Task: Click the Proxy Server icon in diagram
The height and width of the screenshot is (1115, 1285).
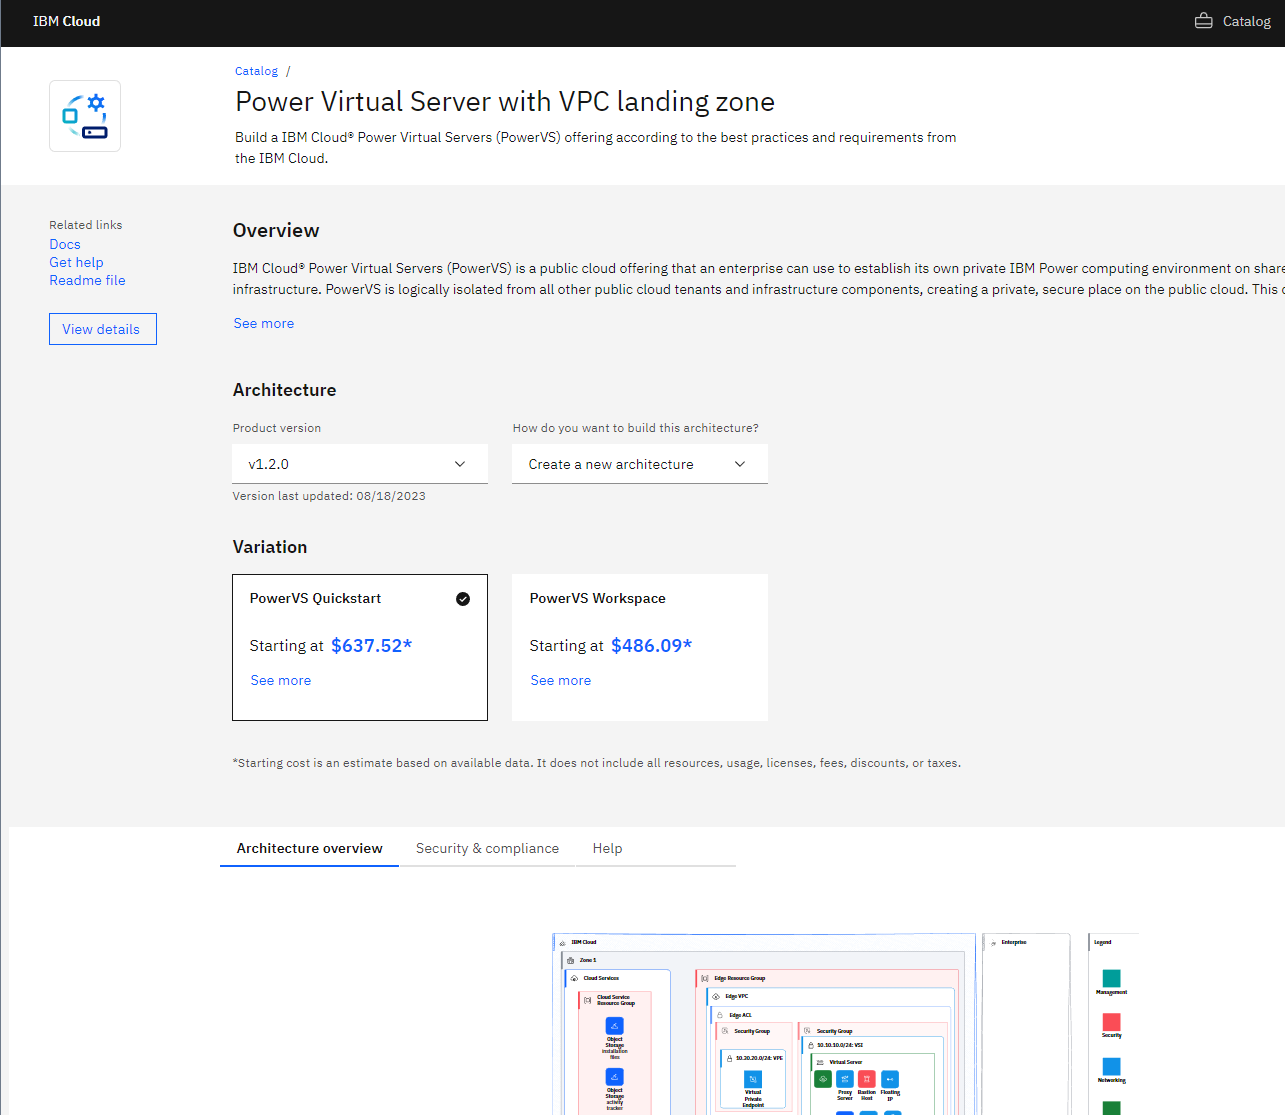Action: 845,1079
